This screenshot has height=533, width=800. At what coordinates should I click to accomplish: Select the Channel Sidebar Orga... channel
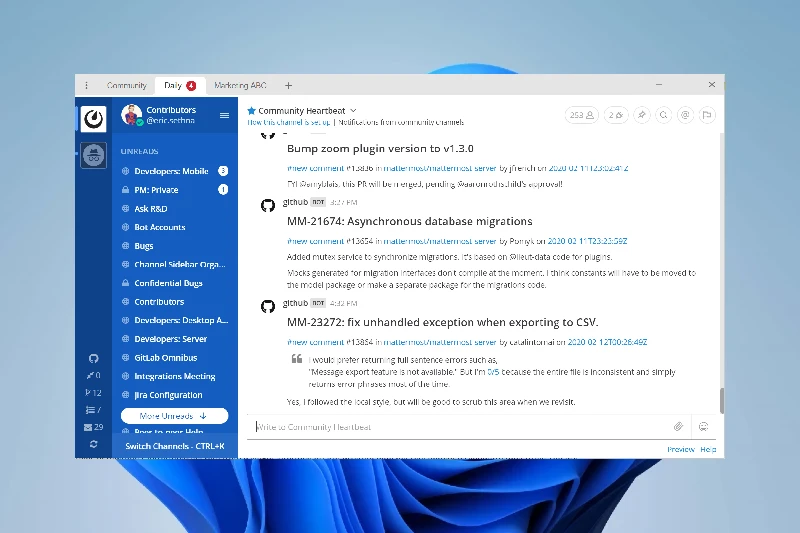pos(174,264)
